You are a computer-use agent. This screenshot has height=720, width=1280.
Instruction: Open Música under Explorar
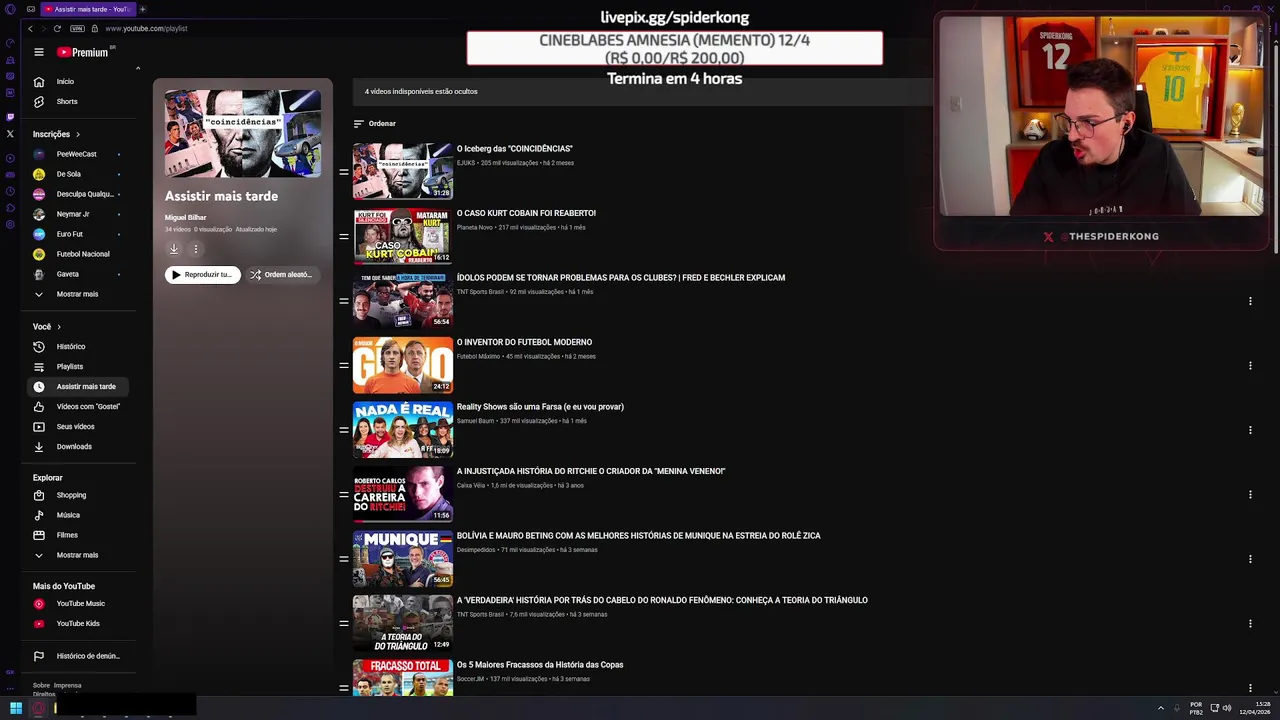coord(80,515)
